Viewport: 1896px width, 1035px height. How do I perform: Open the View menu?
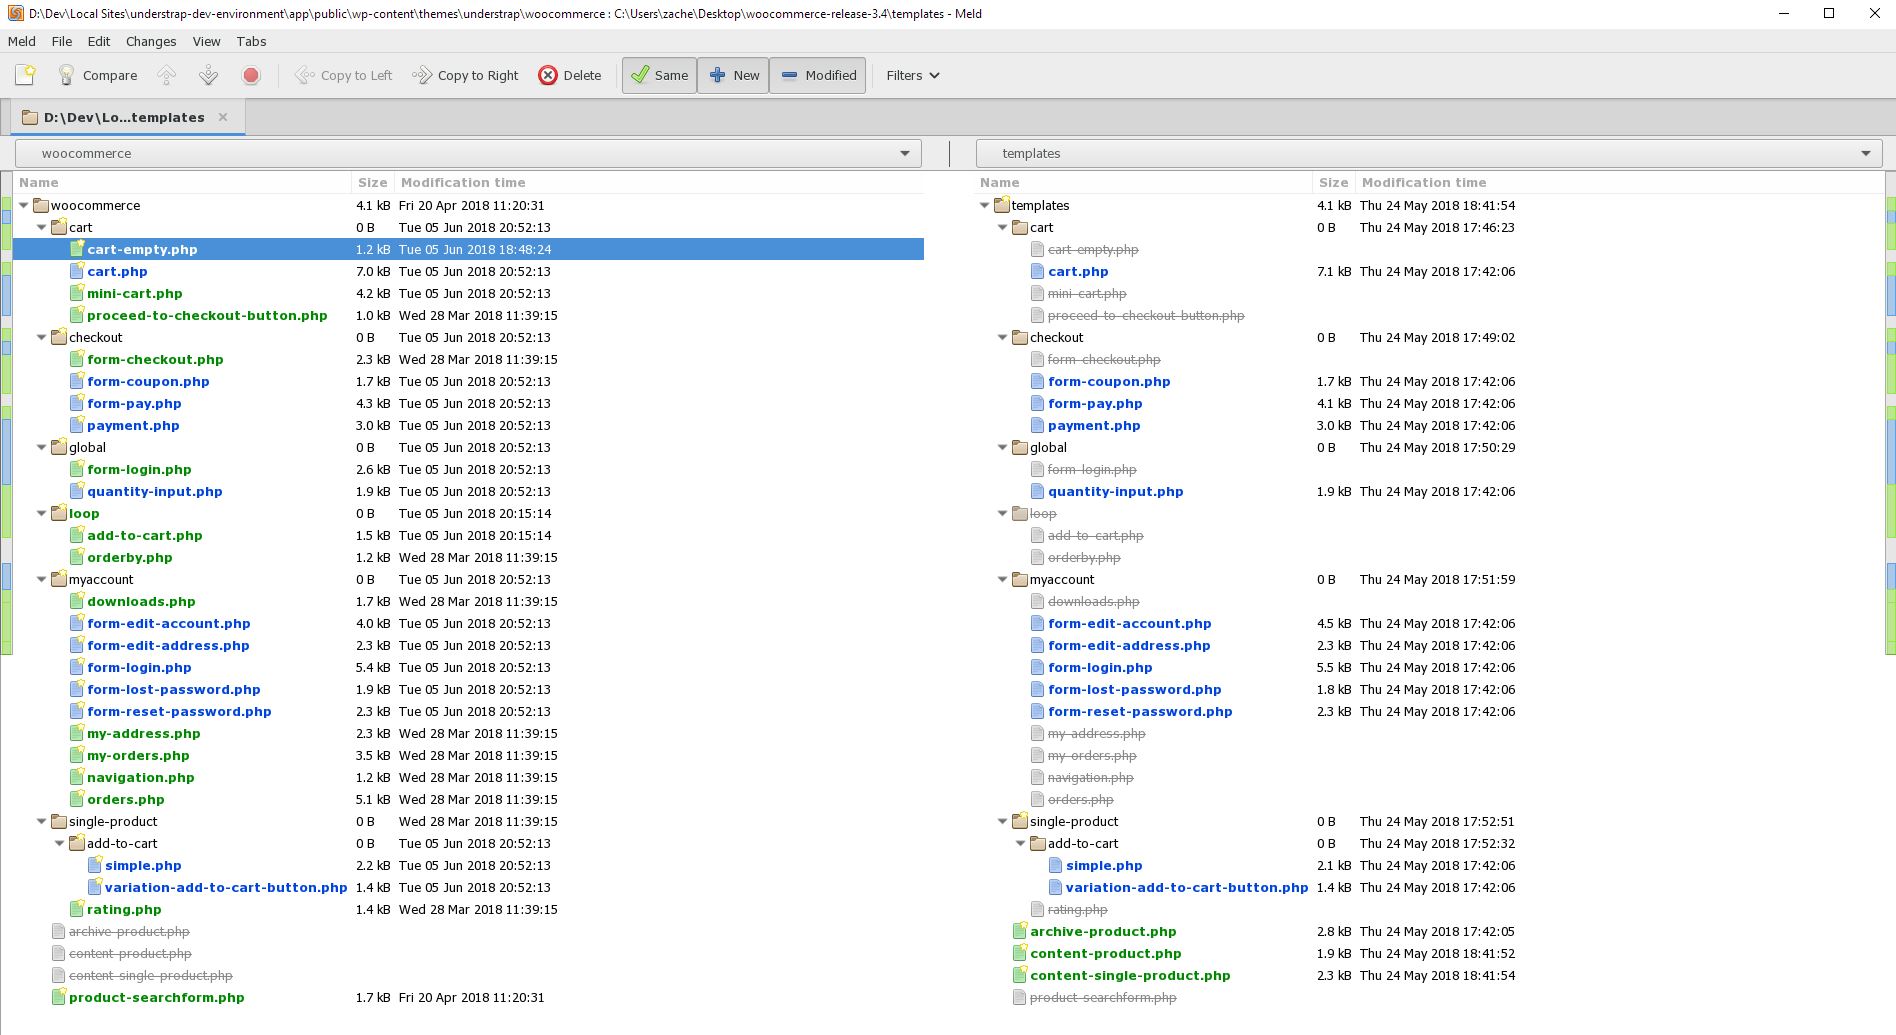(x=206, y=41)
